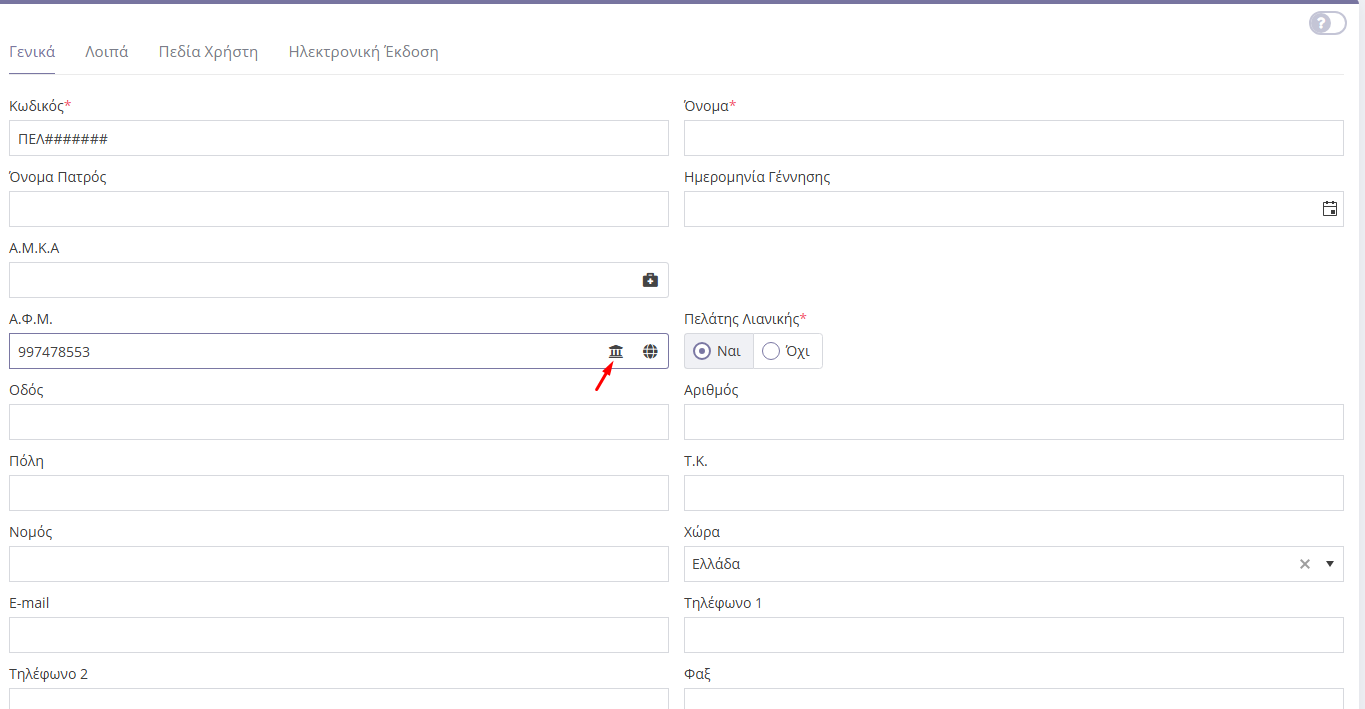Click the Οδός address field
This screenshot has width=1365, height=709.
338,422
